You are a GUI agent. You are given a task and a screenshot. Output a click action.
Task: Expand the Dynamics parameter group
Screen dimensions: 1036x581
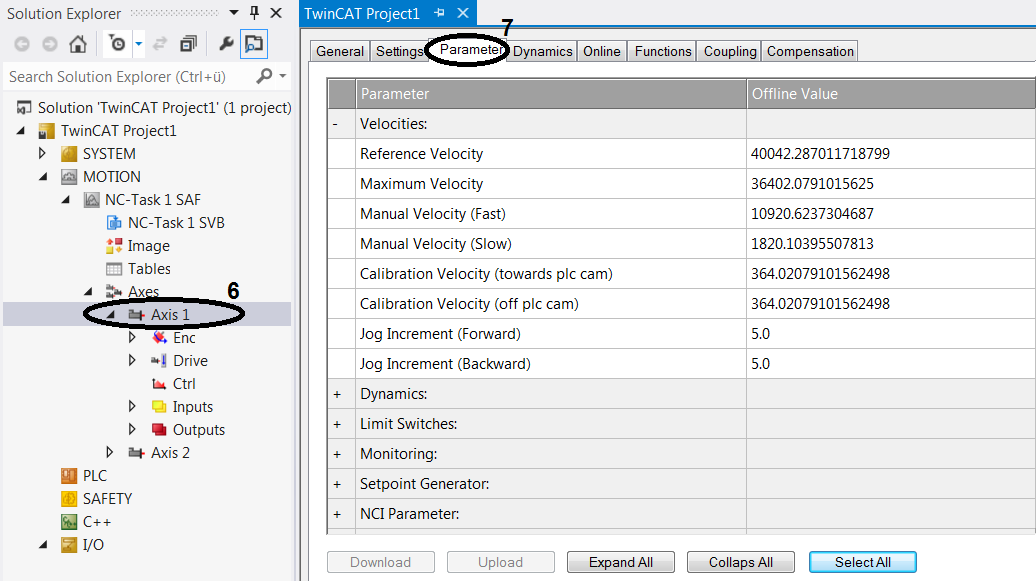click(337, 395)
